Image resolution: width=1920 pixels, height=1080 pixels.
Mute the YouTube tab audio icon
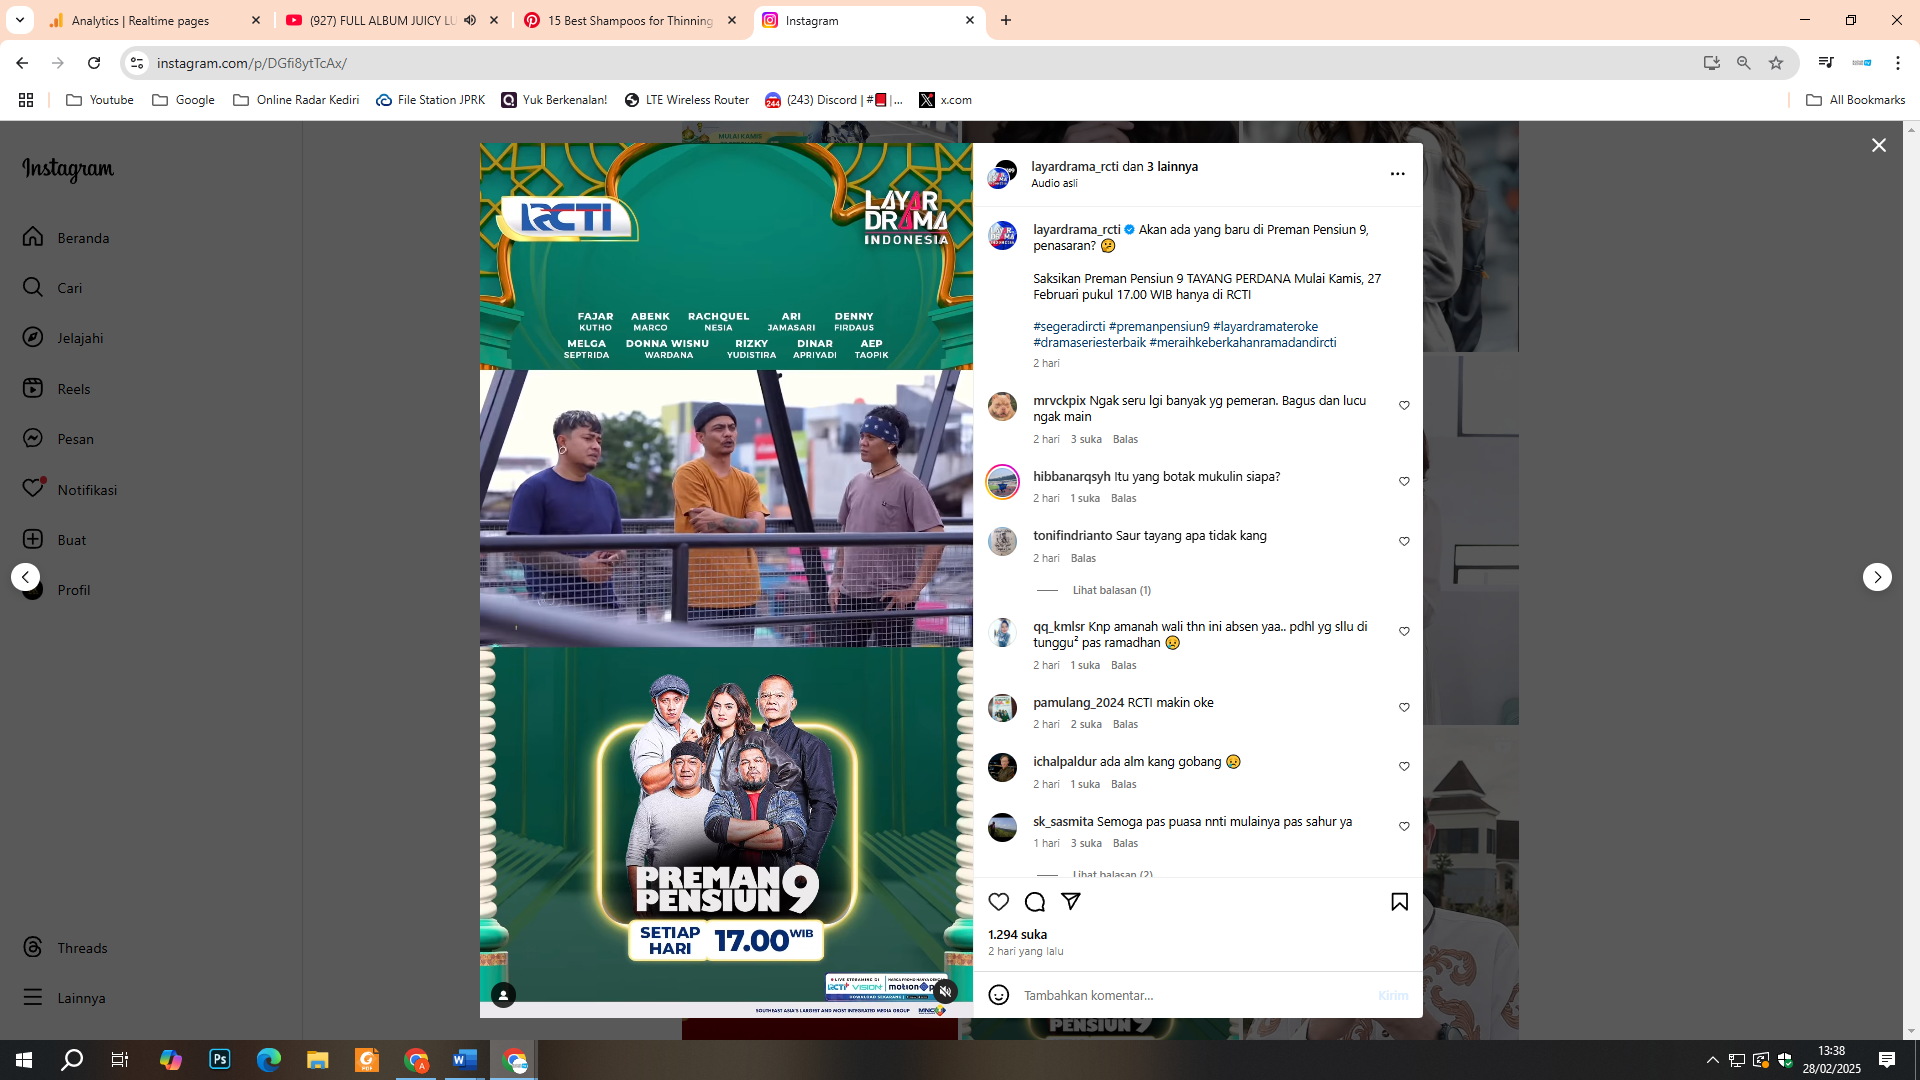(x=470, y=20)
